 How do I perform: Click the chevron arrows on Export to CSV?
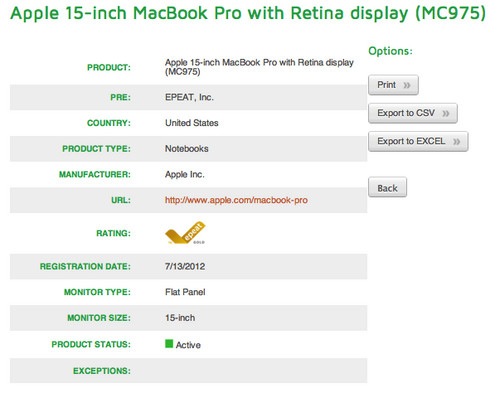446,114
